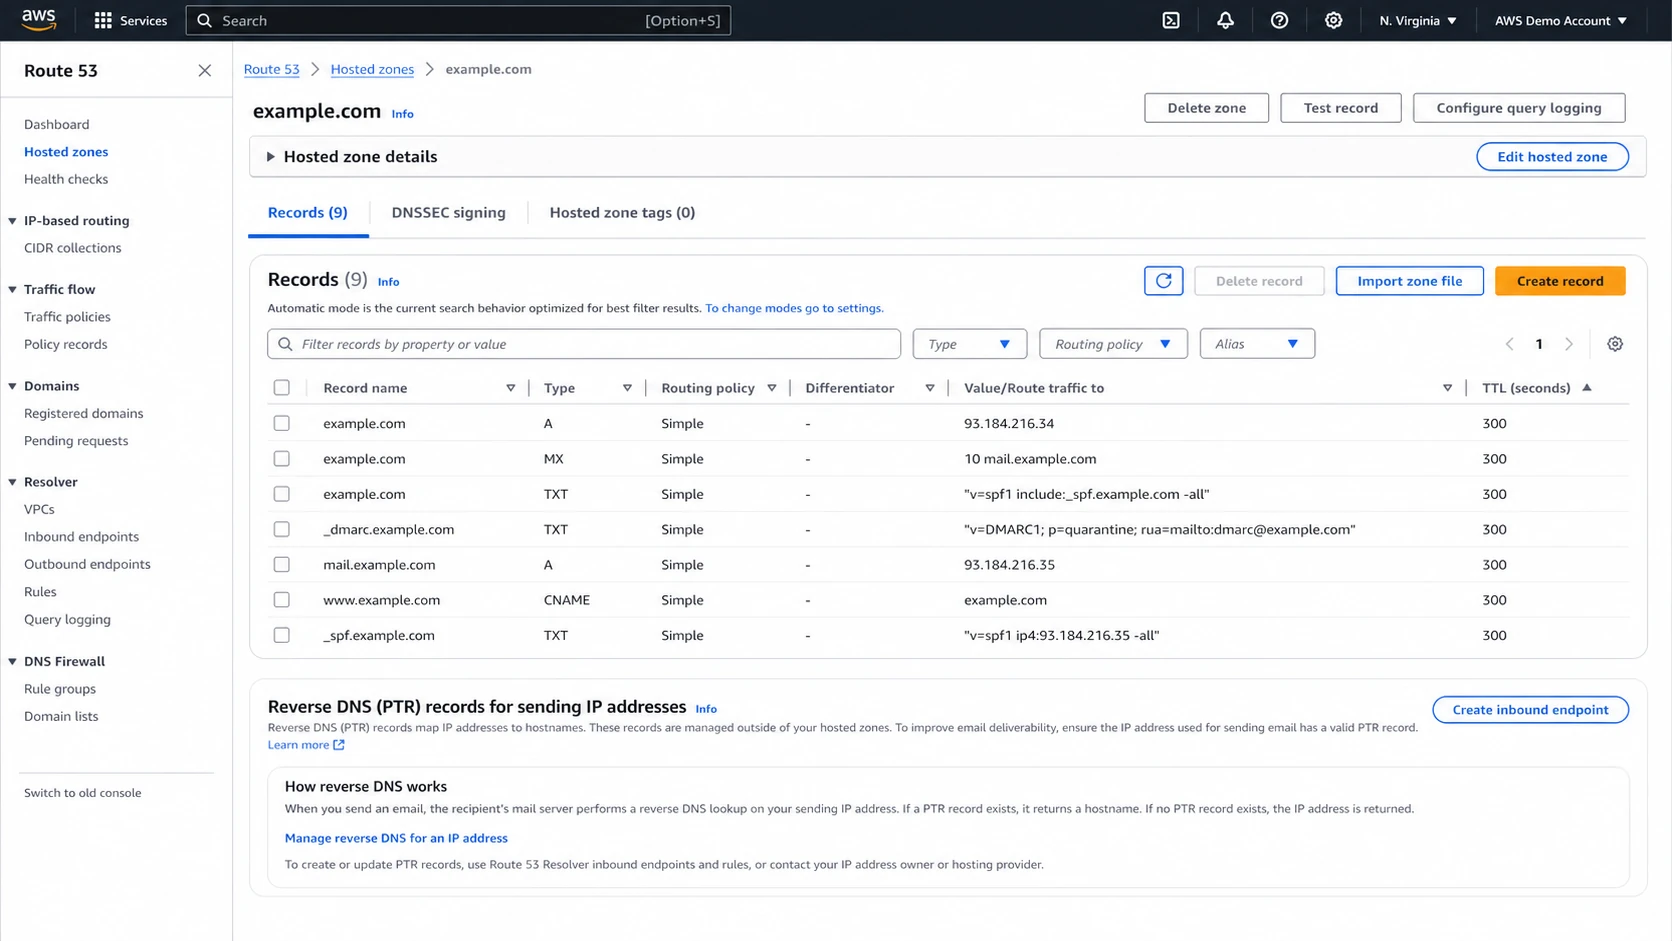Open Dashboard in the sidebar
The width and height of the screenshot is (1672, 941).
click(x=57, y=124)
